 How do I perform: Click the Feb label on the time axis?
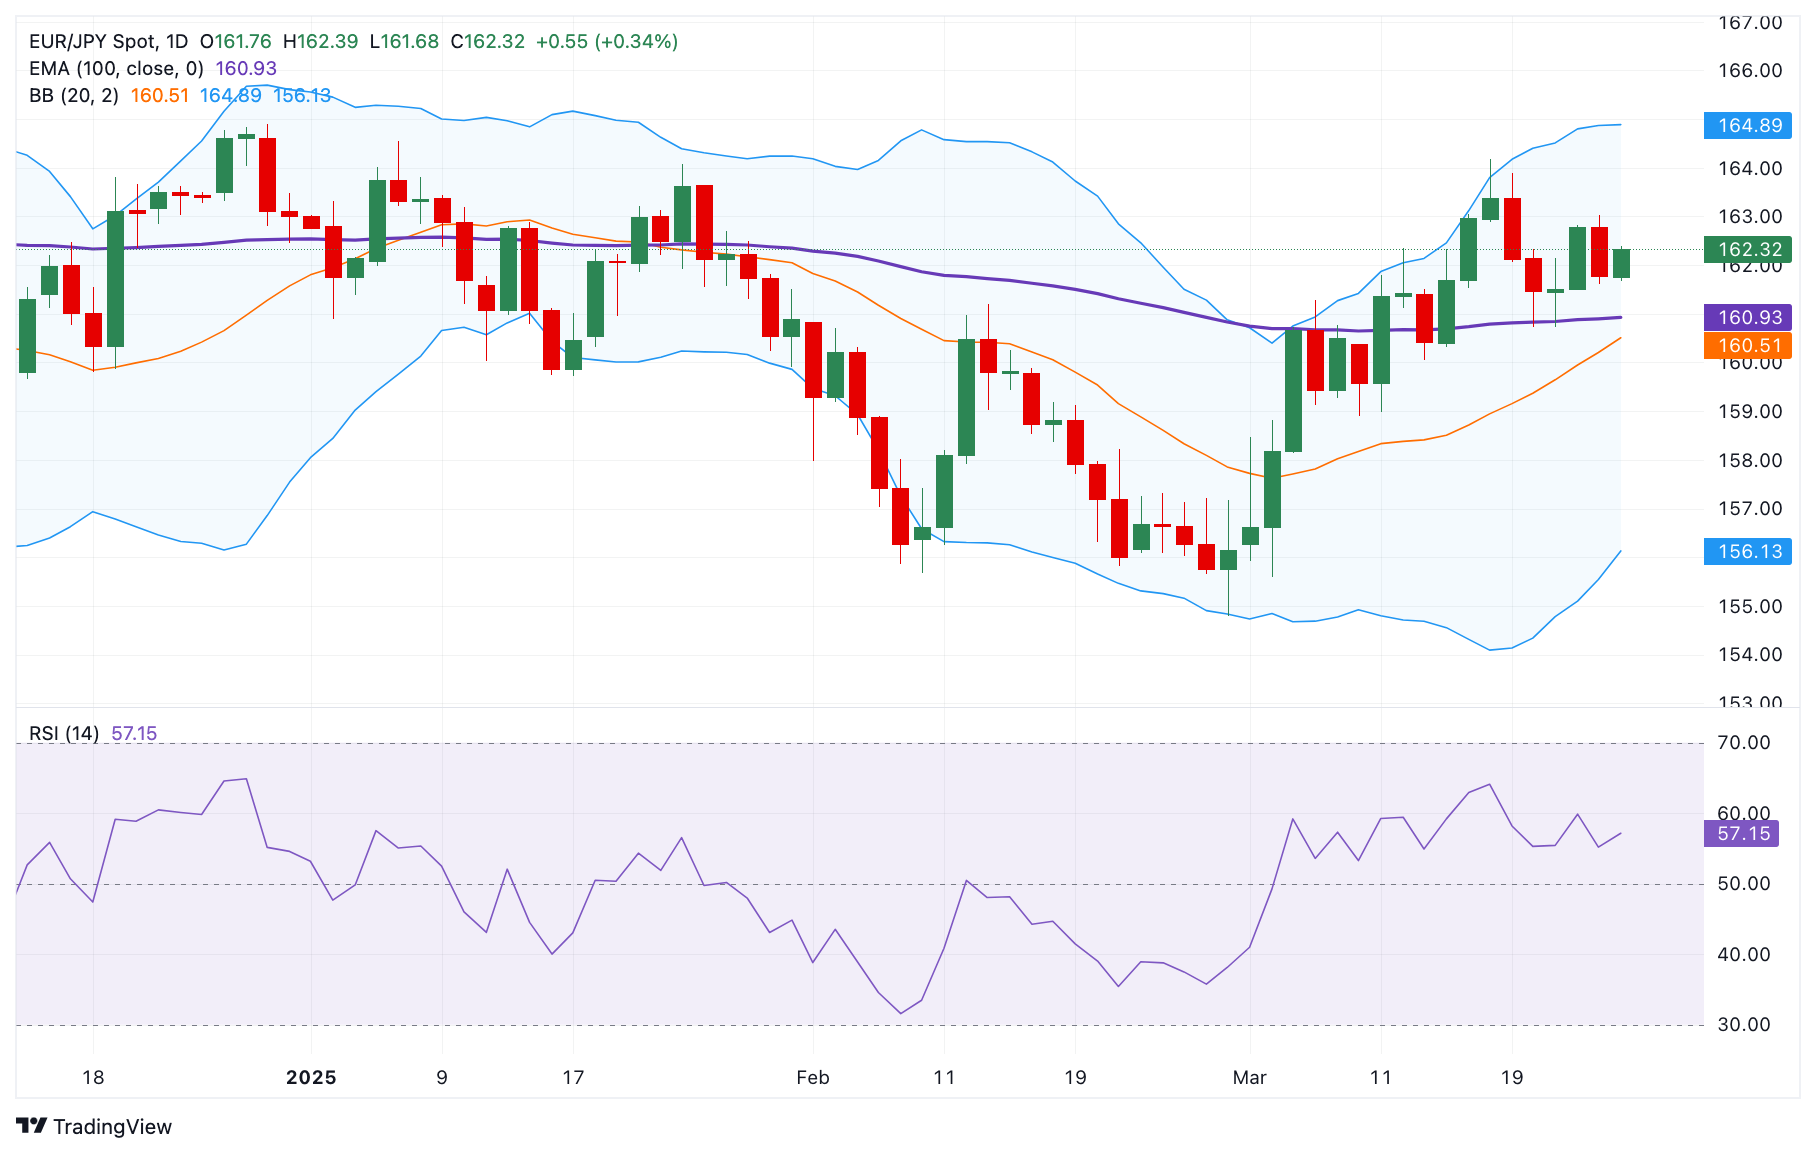[813, 1078]
